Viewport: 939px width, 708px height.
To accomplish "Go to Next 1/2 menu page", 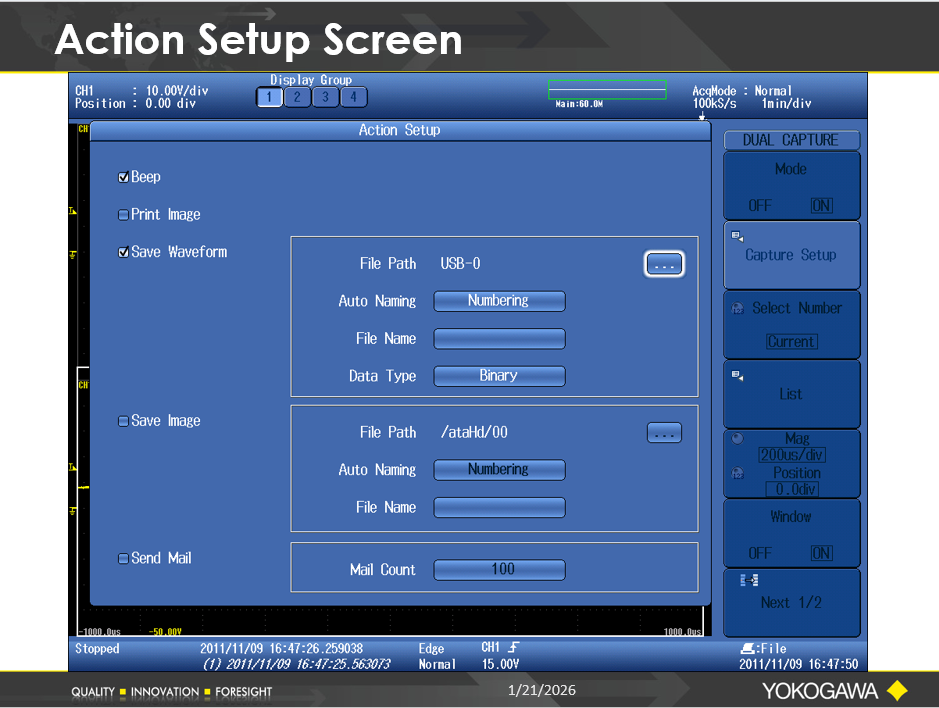I will pyautogui.click(x=790, y=602).
